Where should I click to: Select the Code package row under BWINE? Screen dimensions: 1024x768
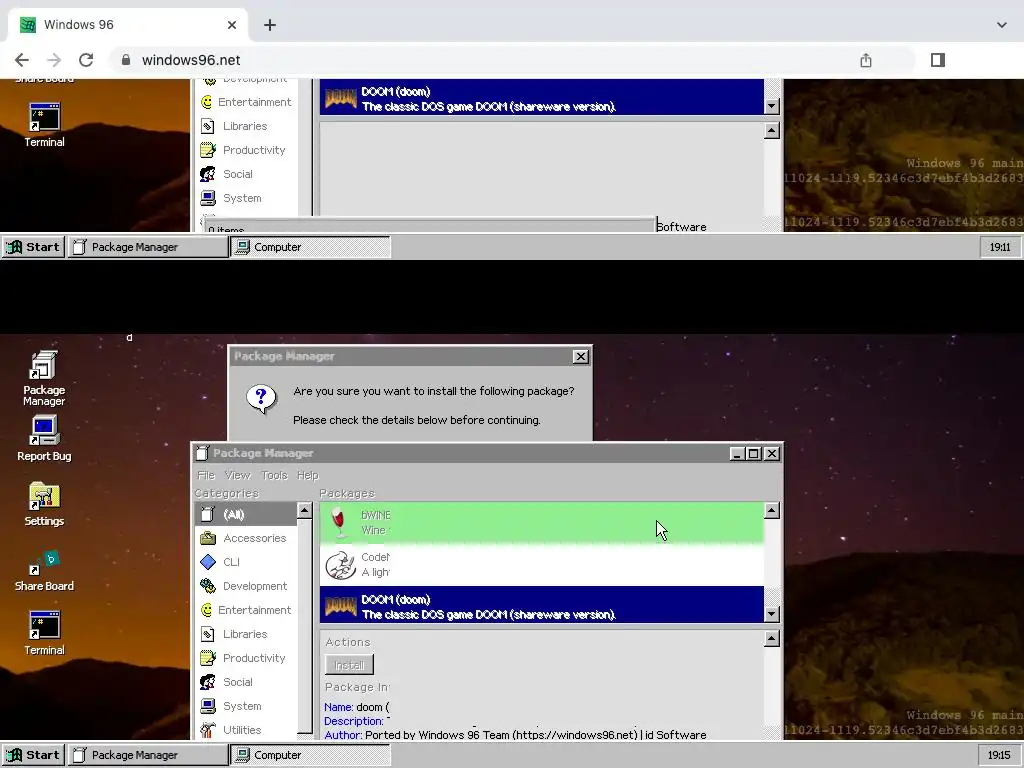click(541, 565)
